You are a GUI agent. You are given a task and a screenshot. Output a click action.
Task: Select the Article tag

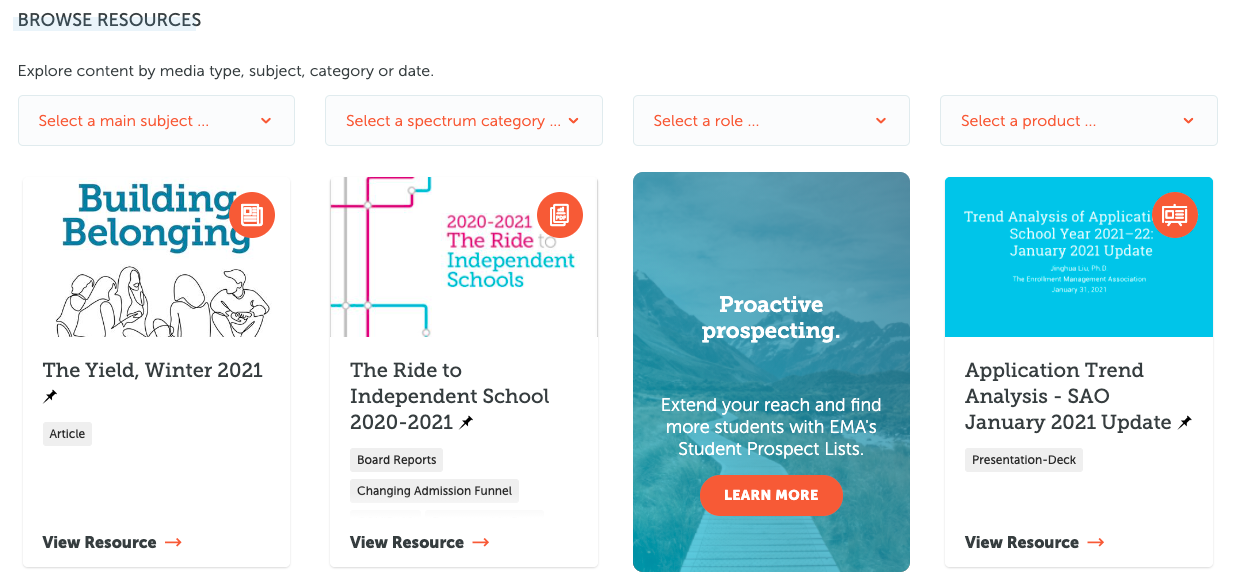[67, 434]
